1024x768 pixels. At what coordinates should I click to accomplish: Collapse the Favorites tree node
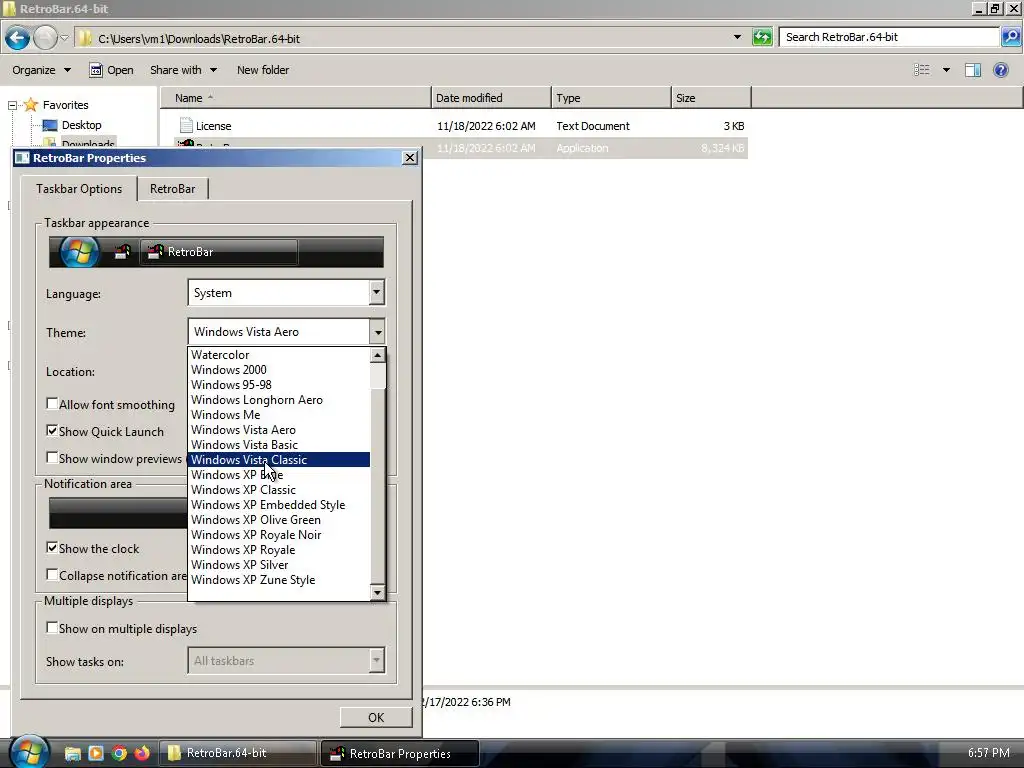click(12, 105)
